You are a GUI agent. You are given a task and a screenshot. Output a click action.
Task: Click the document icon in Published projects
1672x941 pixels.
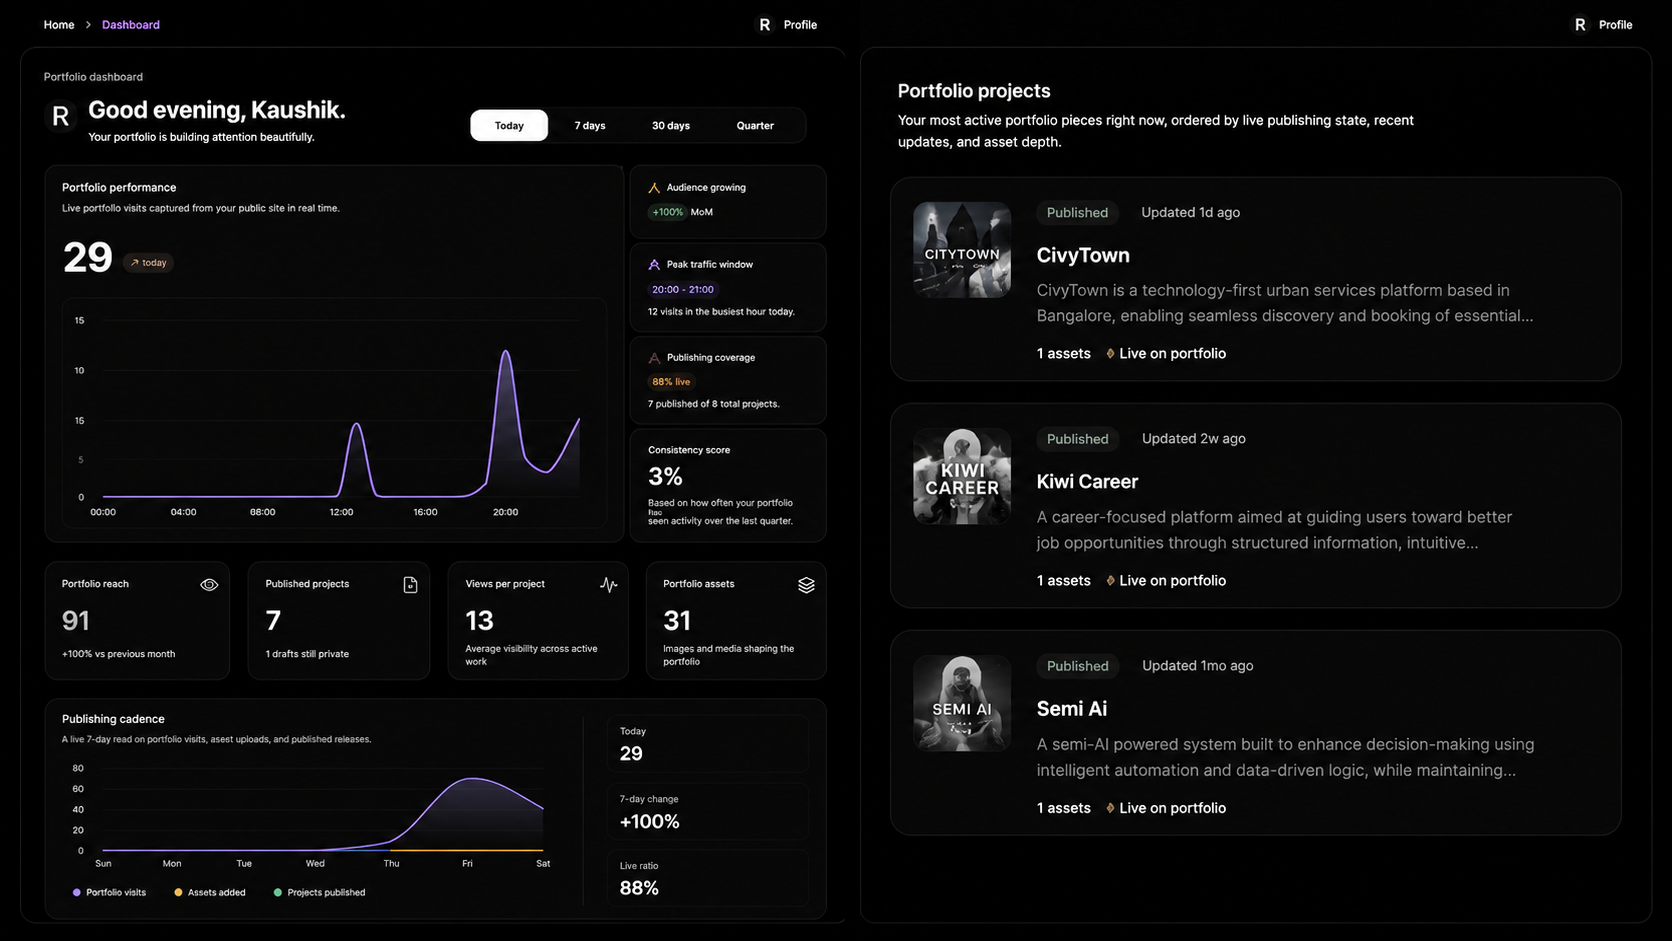[410, 585]
